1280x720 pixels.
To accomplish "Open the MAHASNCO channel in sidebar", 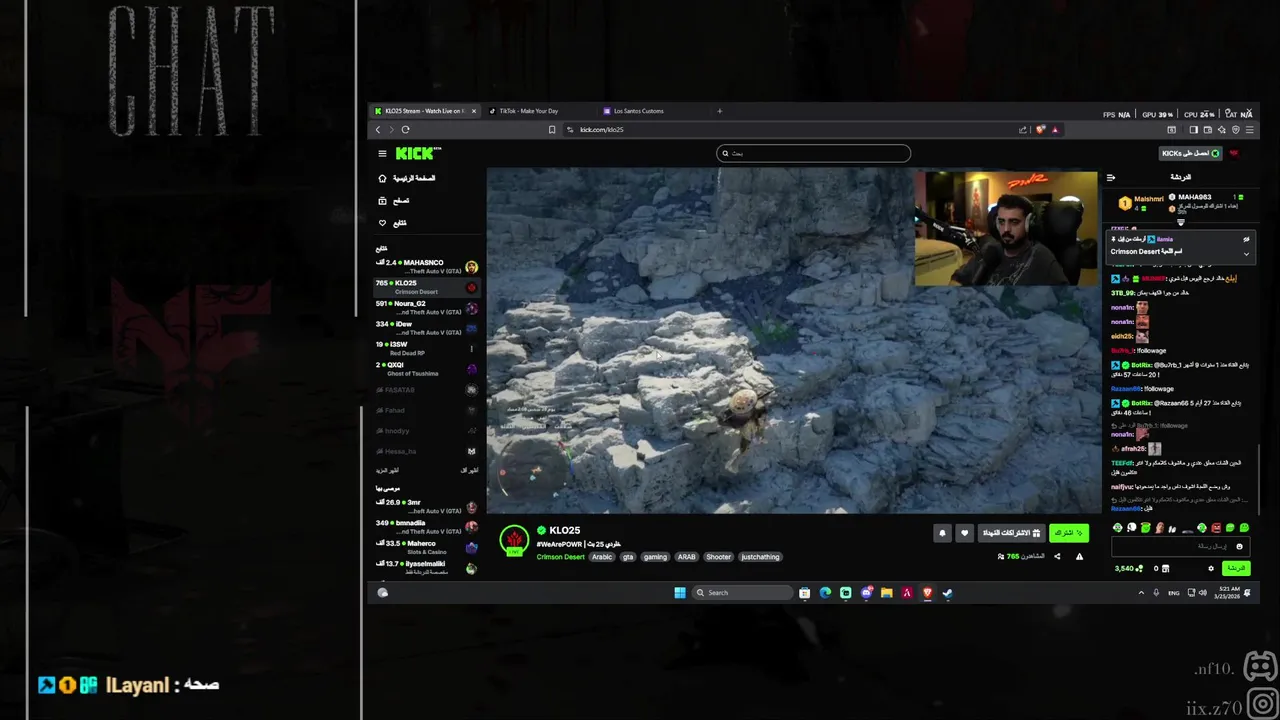I will pyautogui.click(x=427, y=267).
